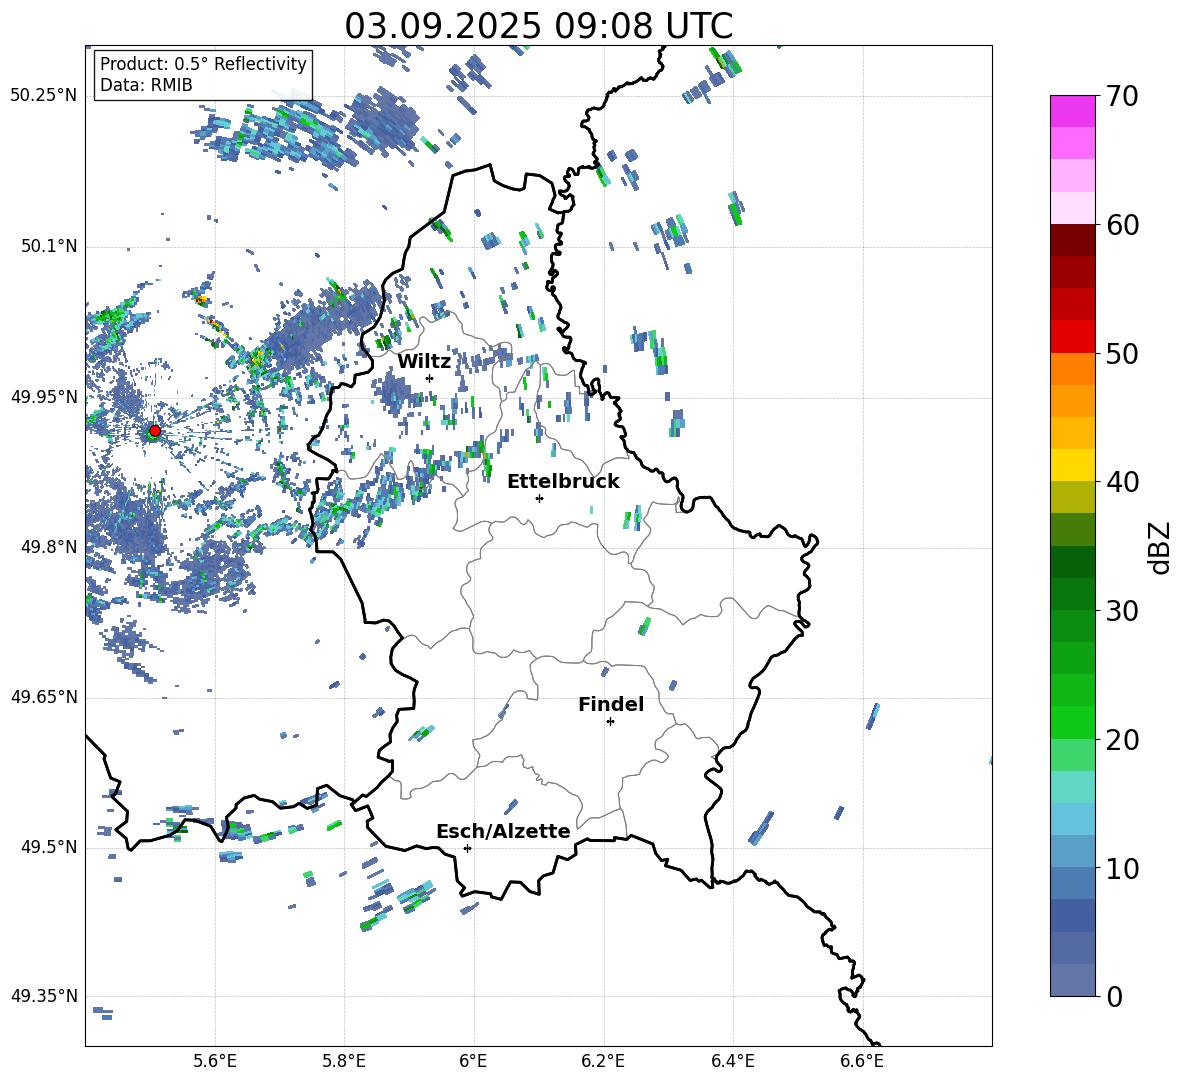Click the orange swatch just above 50

1072,368
